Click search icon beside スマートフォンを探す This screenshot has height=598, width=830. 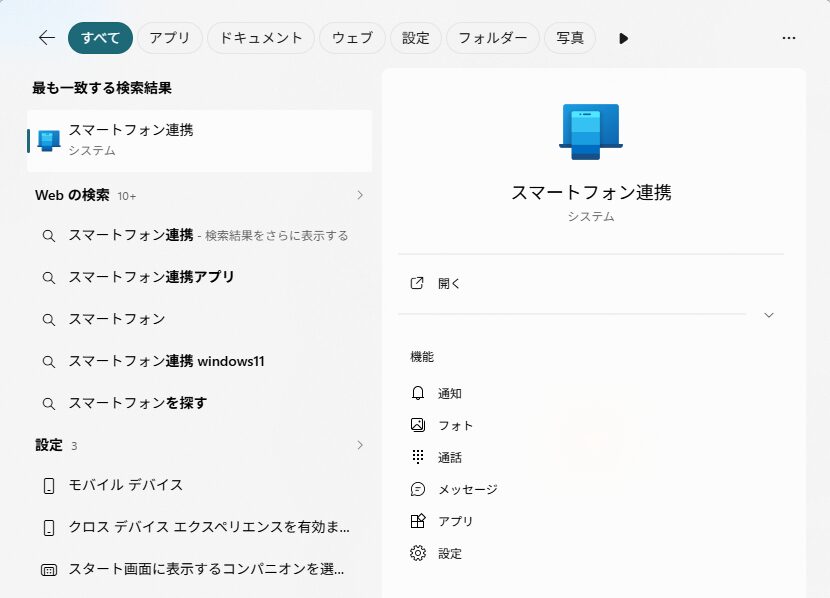(49, 404)
